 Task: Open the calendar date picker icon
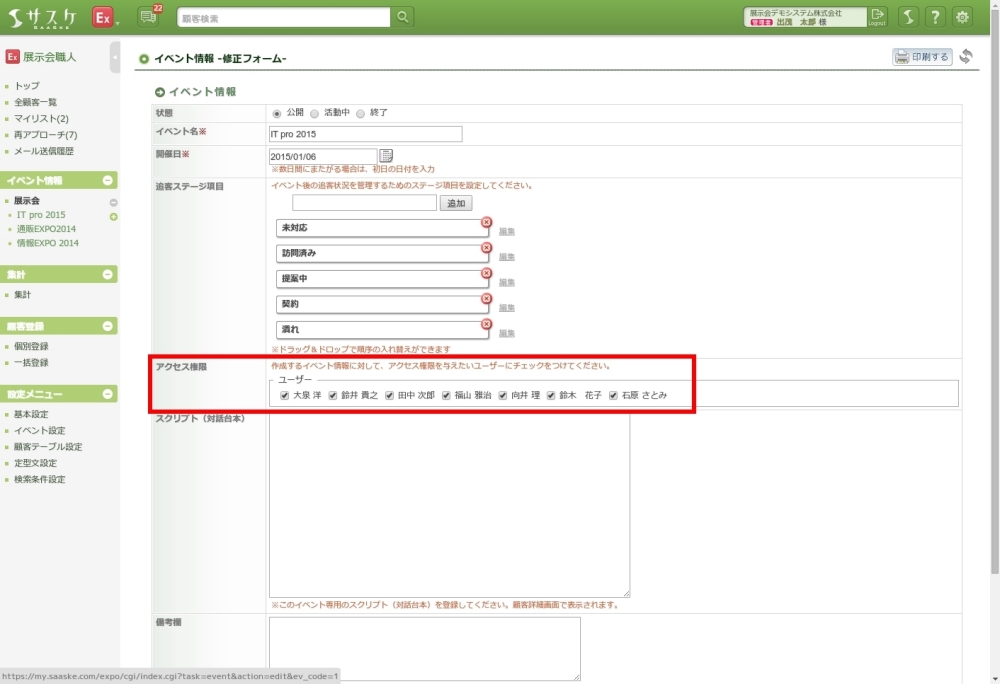[x=386, y=155]
